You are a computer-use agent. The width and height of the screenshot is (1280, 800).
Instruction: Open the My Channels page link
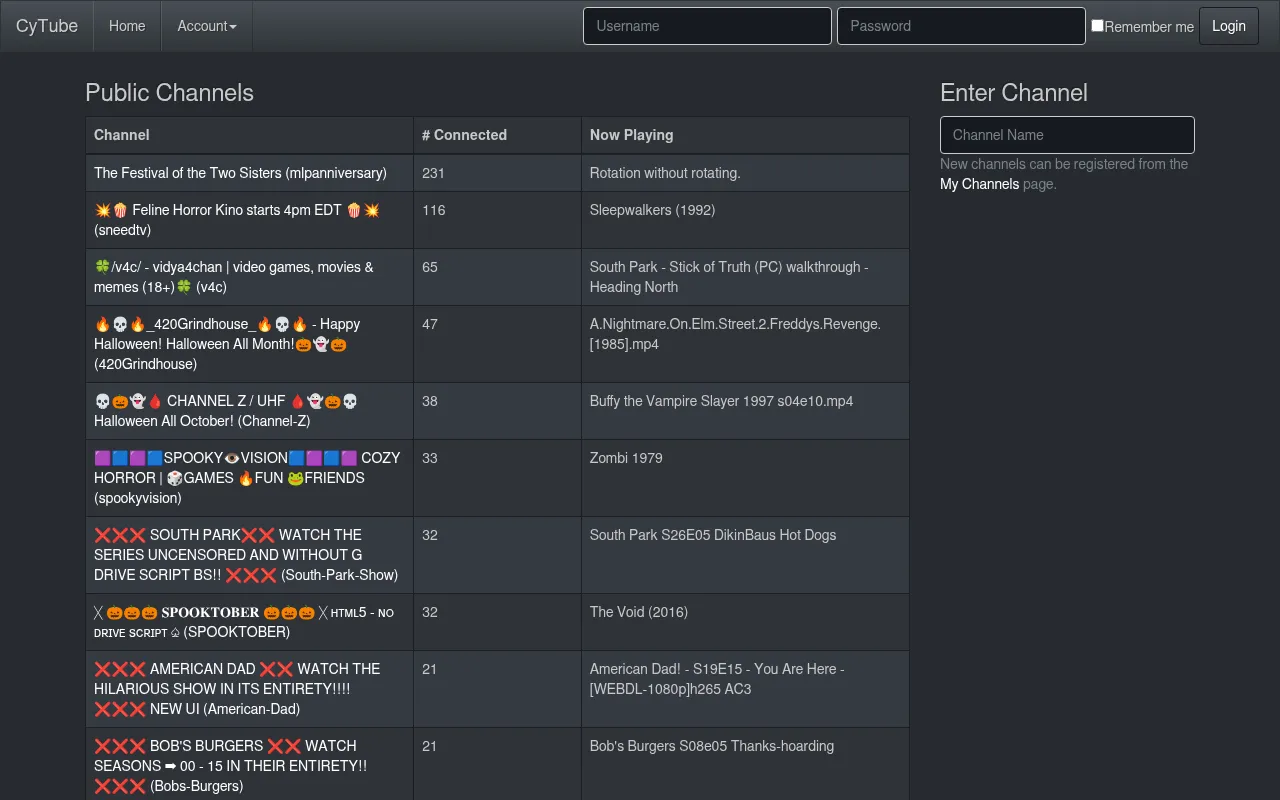[979, 184]
